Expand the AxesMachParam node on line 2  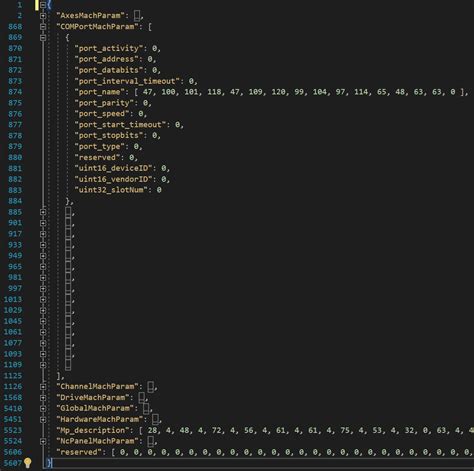(x=43, y=16)
